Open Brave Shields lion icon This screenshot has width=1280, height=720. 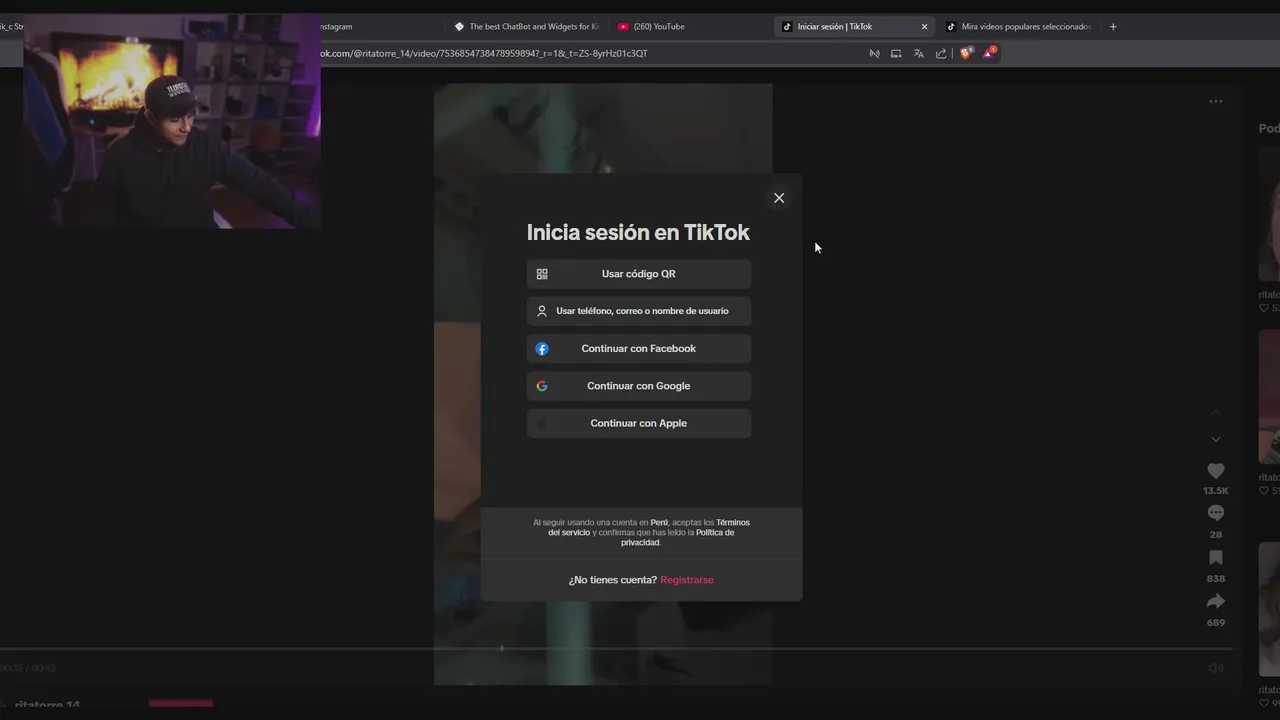coord(965,54)
